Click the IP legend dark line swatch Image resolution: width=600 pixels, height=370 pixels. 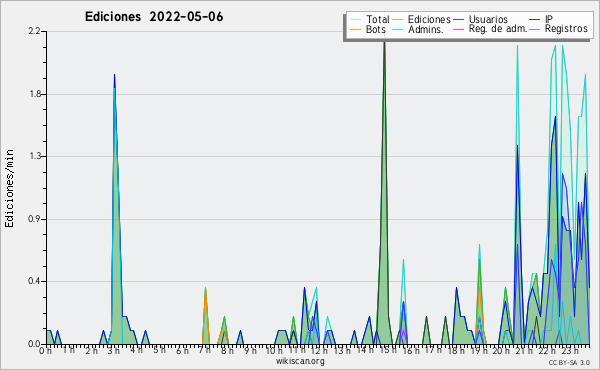[x=535, y=20]
